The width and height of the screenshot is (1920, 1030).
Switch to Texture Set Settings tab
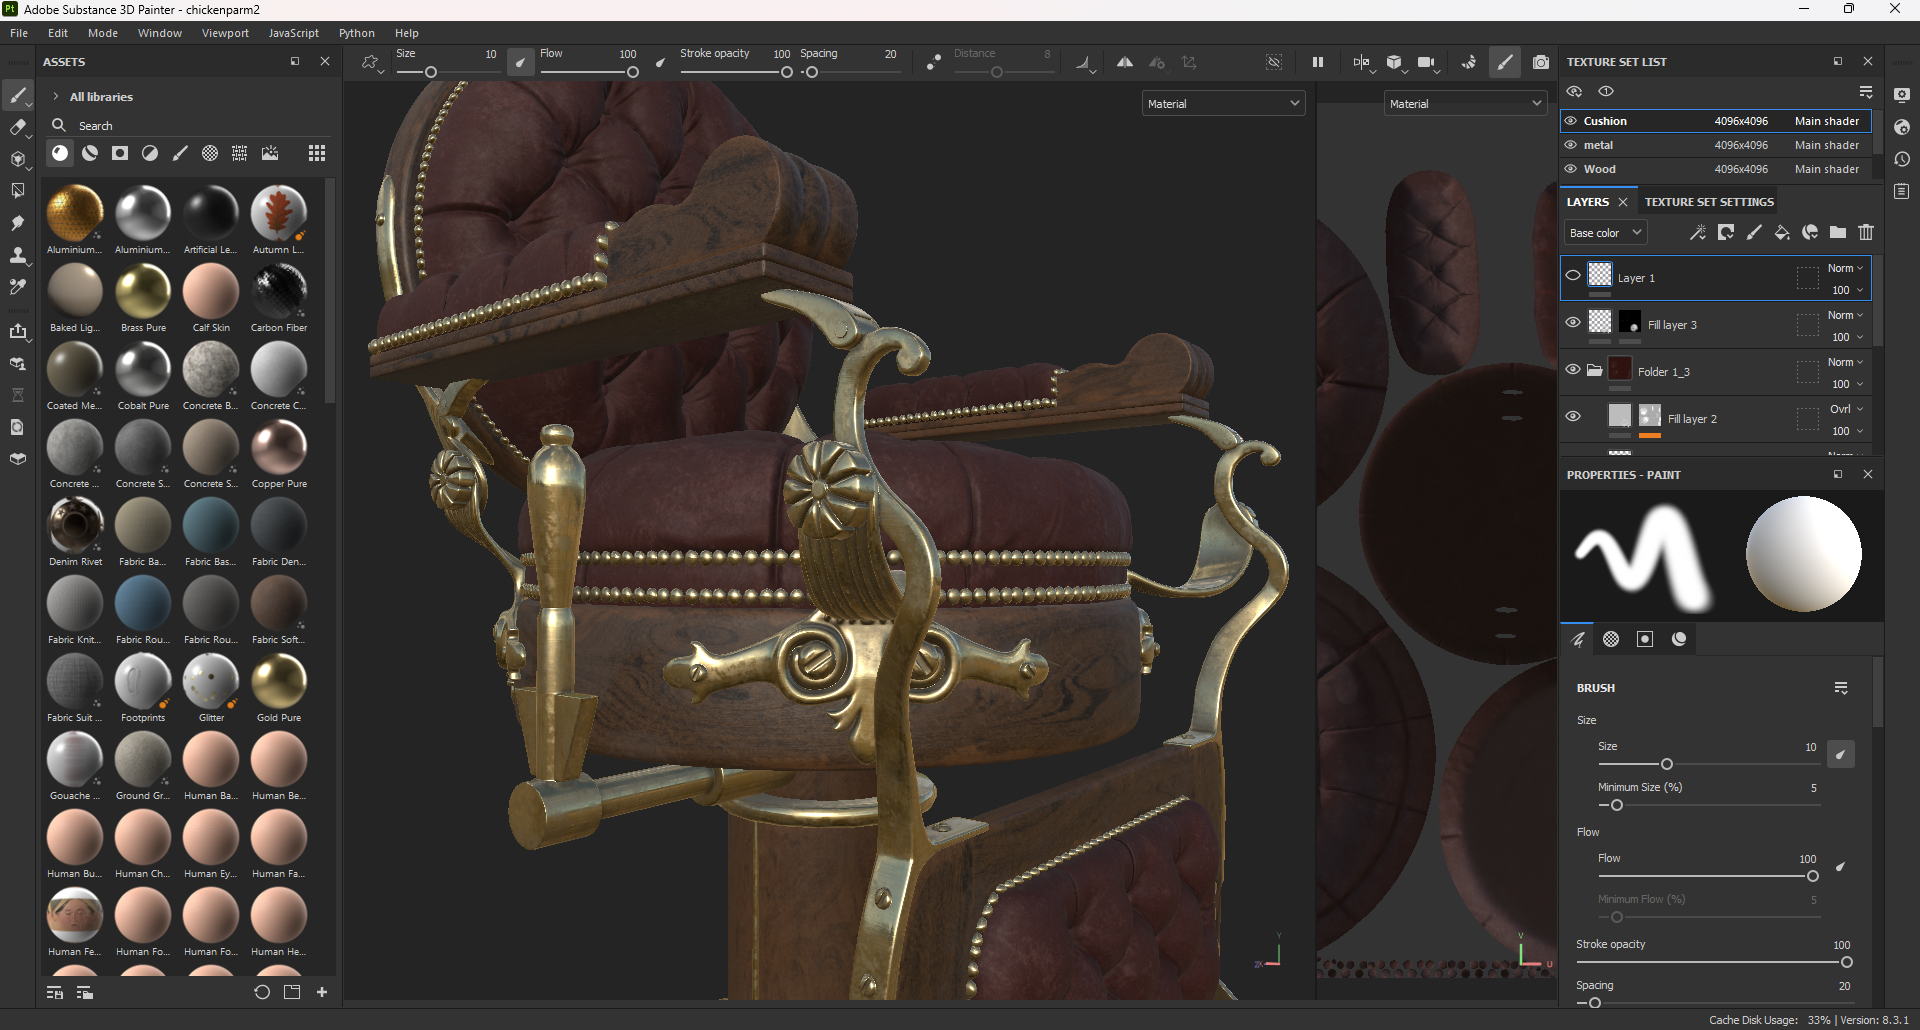coord(1709,202)
